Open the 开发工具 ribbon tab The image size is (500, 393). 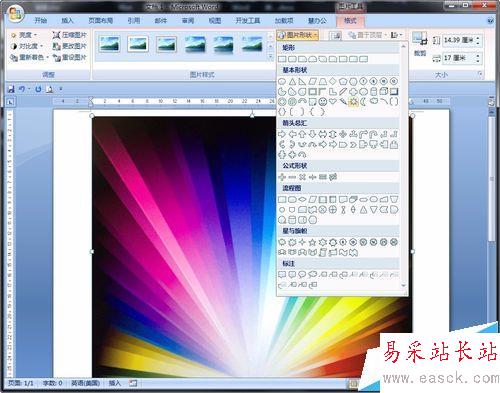point(248,21)
